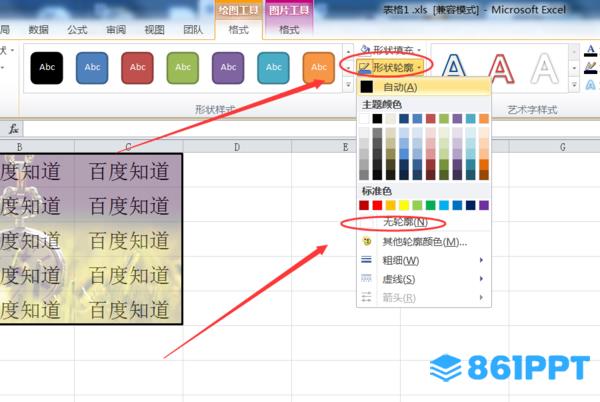This screenshot has height=402, width=600.
Task: Select 无轮廓(N) no outline option
Action: pyautogui.click(x=424, y=222)
